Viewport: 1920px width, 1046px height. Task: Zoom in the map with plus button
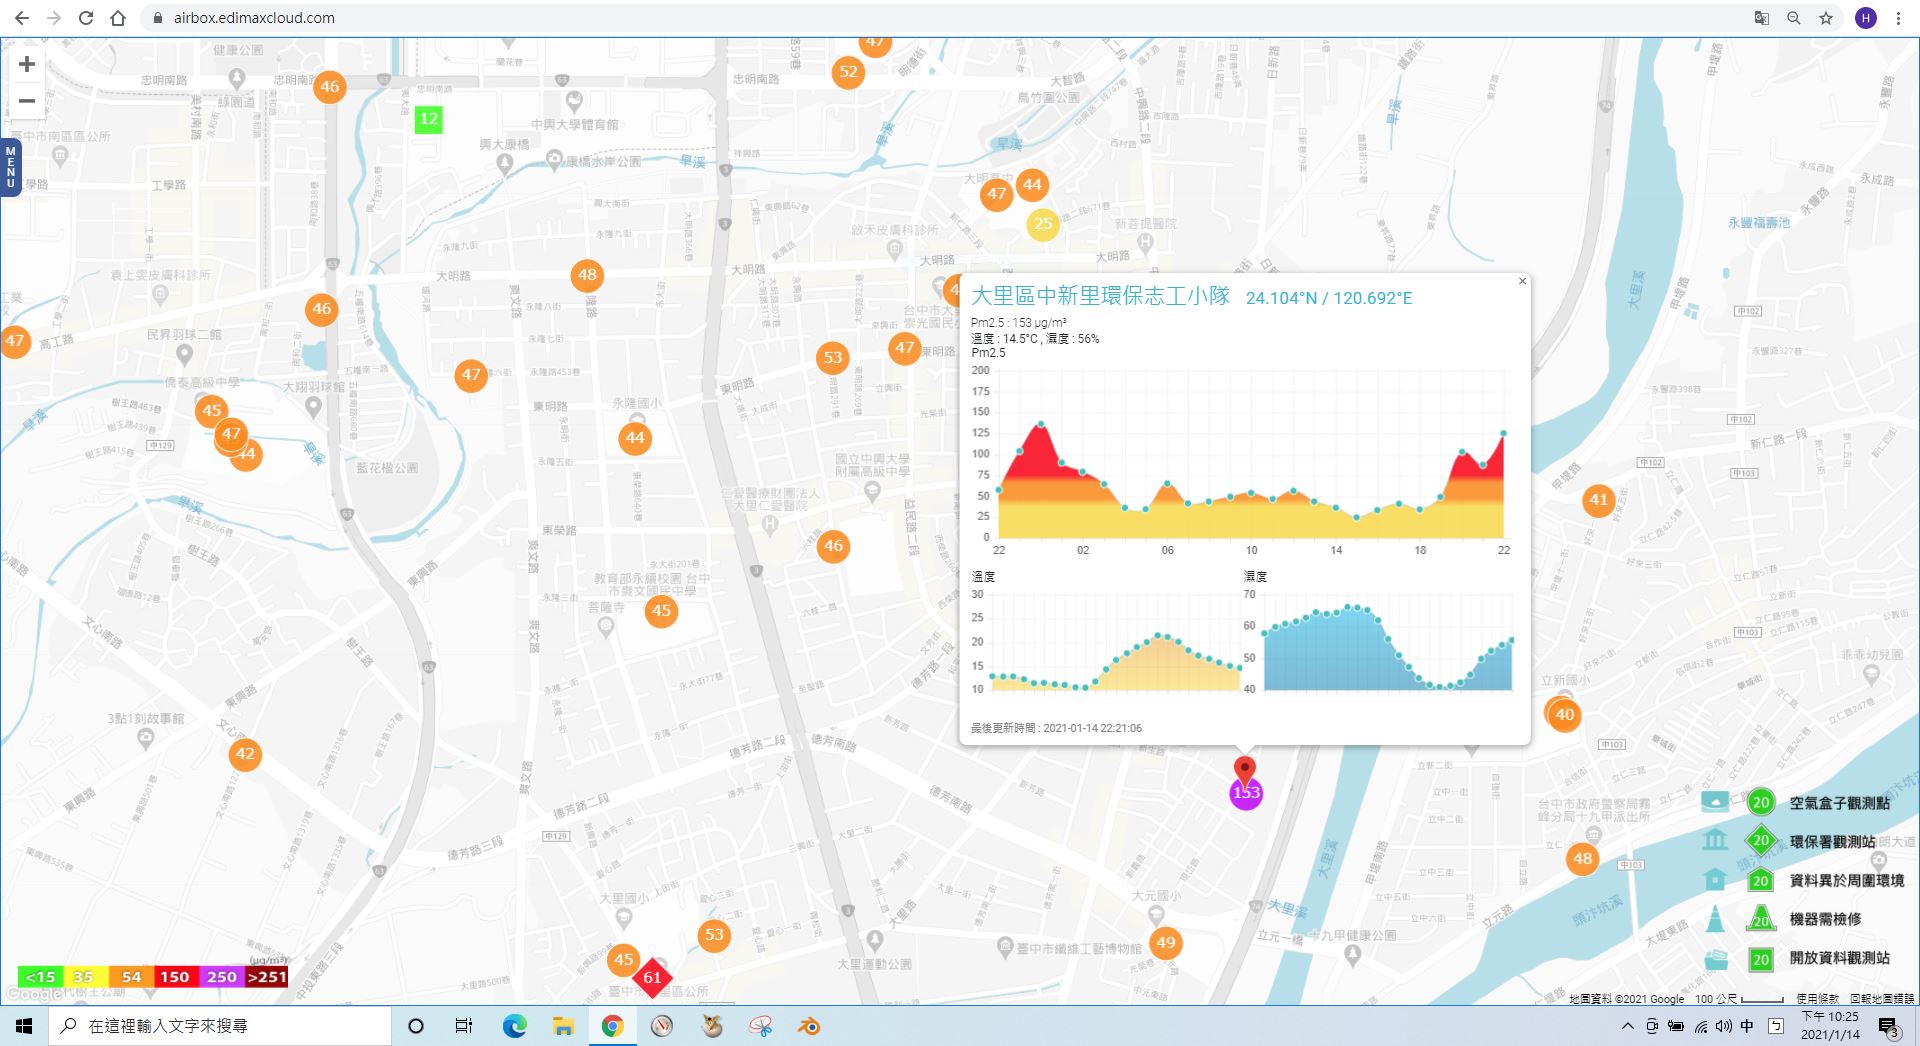[x=27, y=64]
